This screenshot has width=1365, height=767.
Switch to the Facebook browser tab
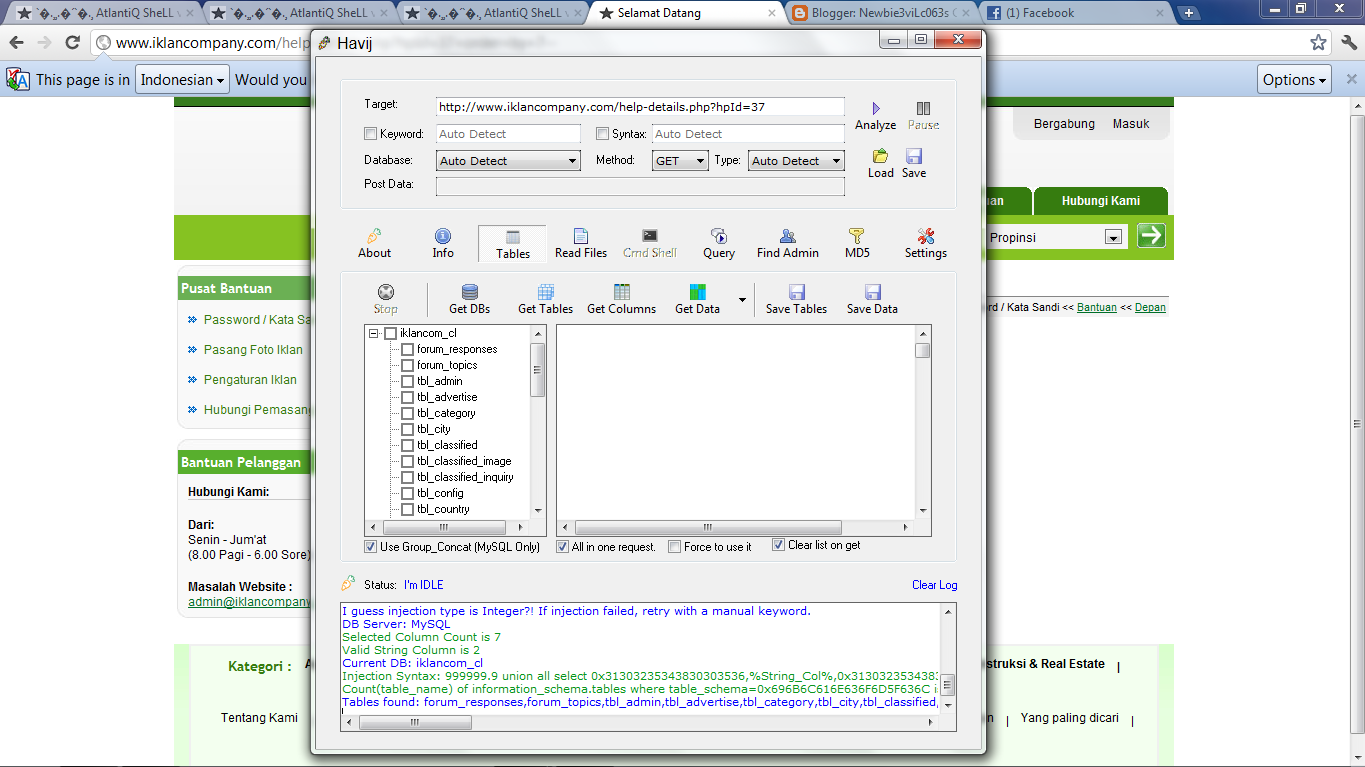[1074, 13]
